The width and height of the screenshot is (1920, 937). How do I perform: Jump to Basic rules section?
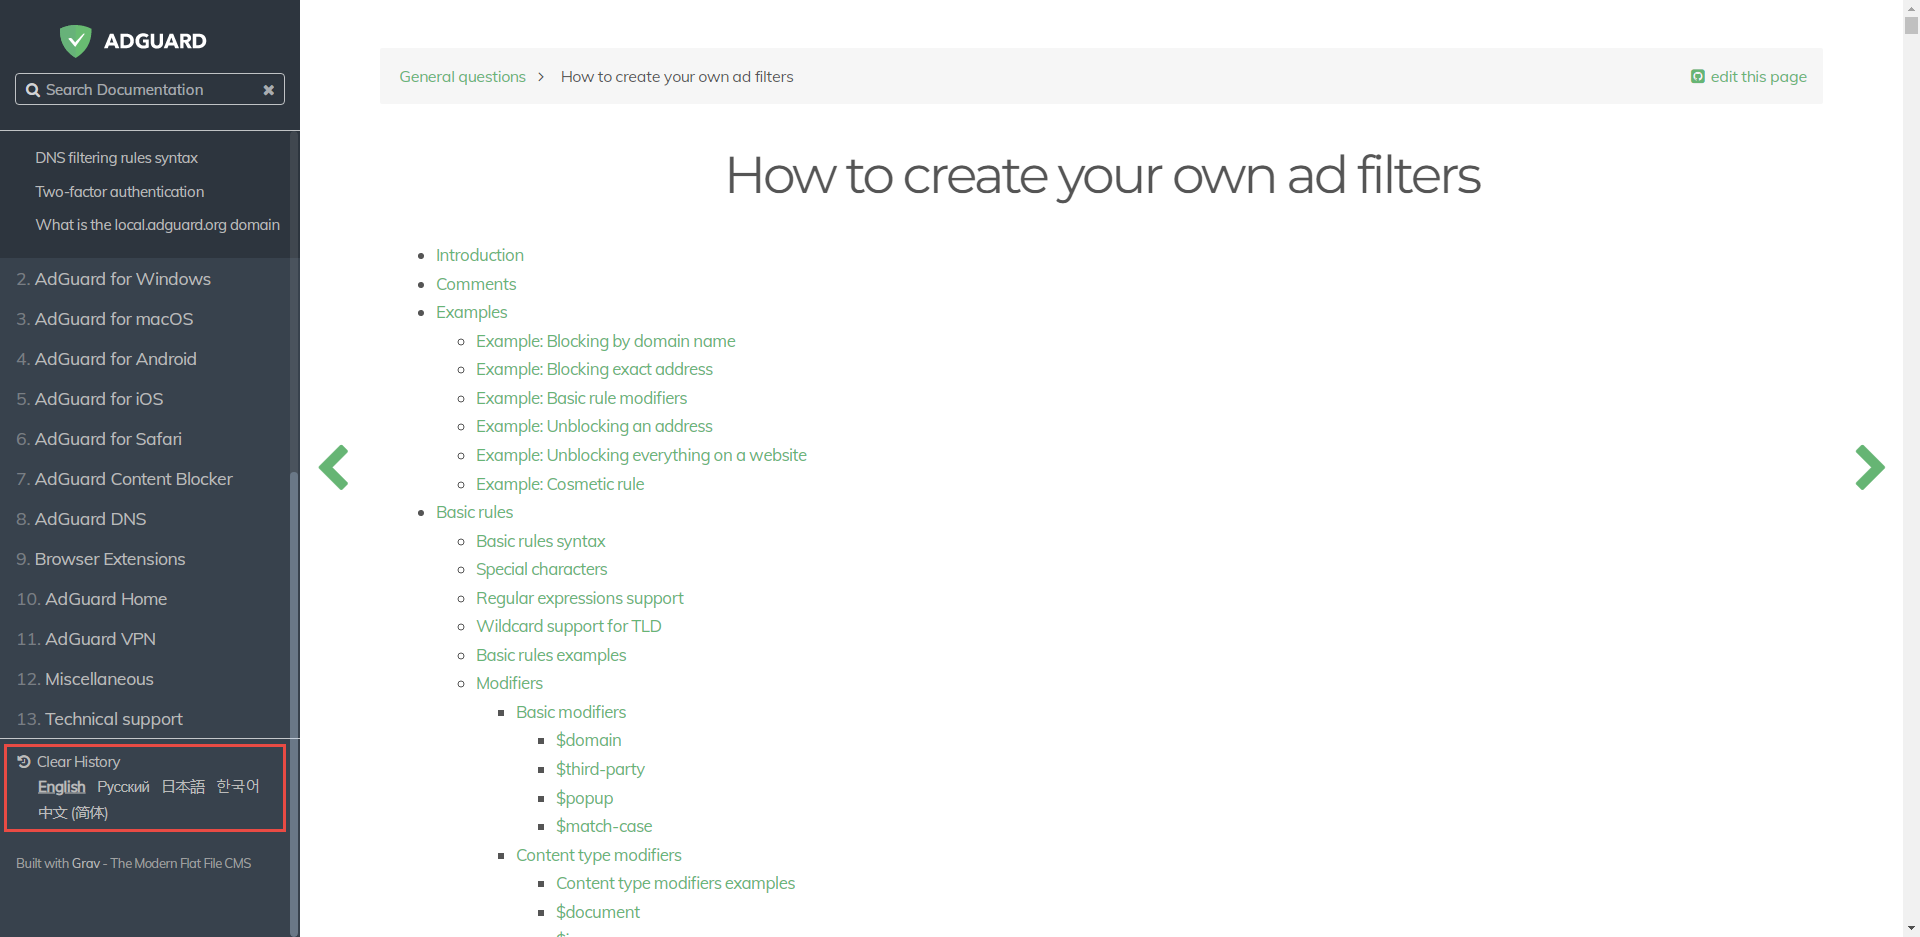(474, 512)
